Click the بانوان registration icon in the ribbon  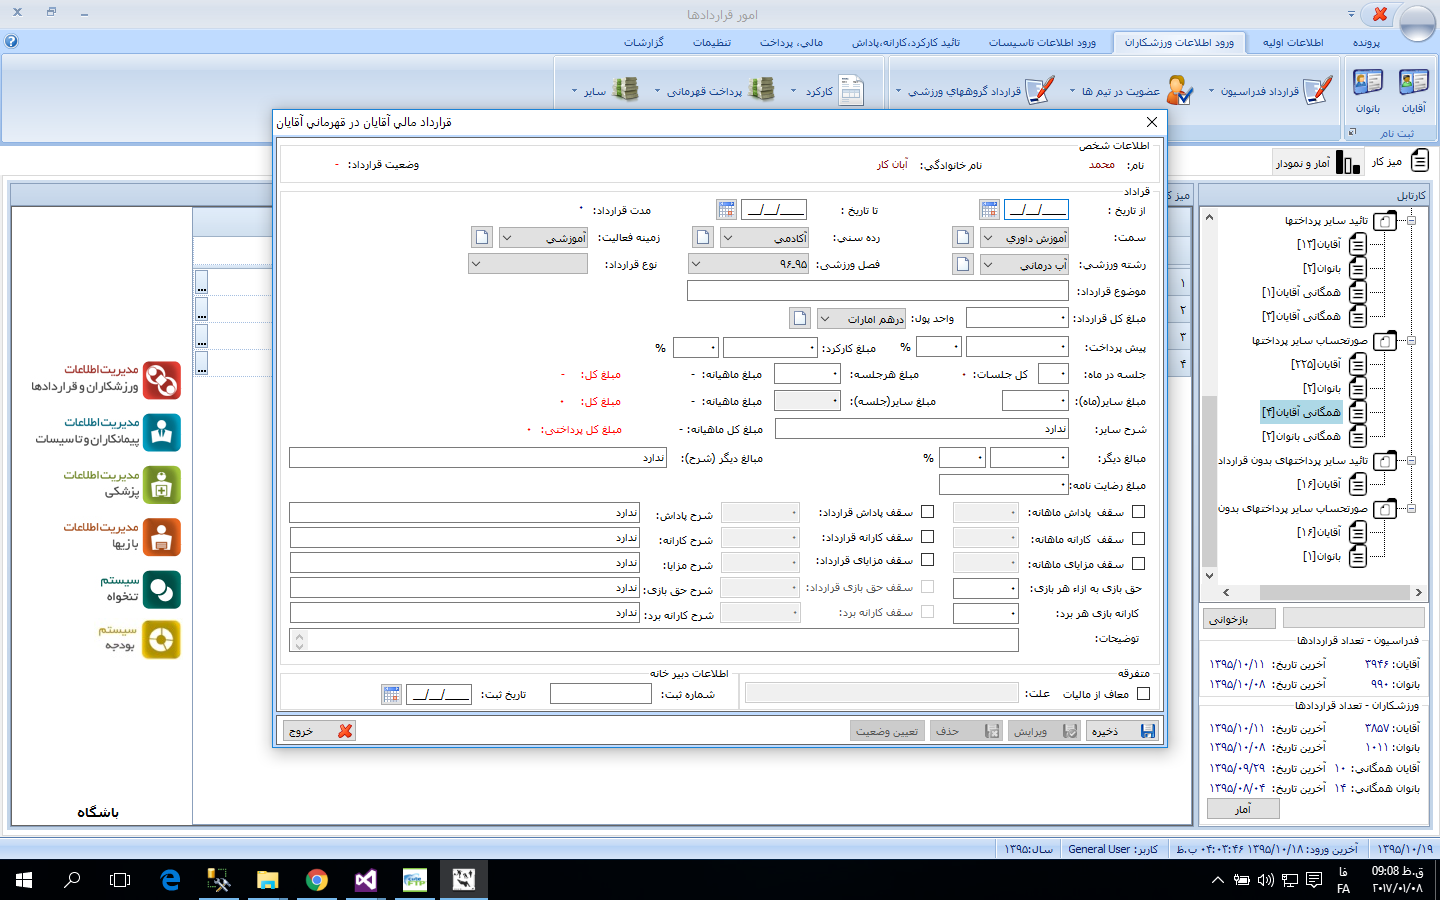(x=1367, y=85)
